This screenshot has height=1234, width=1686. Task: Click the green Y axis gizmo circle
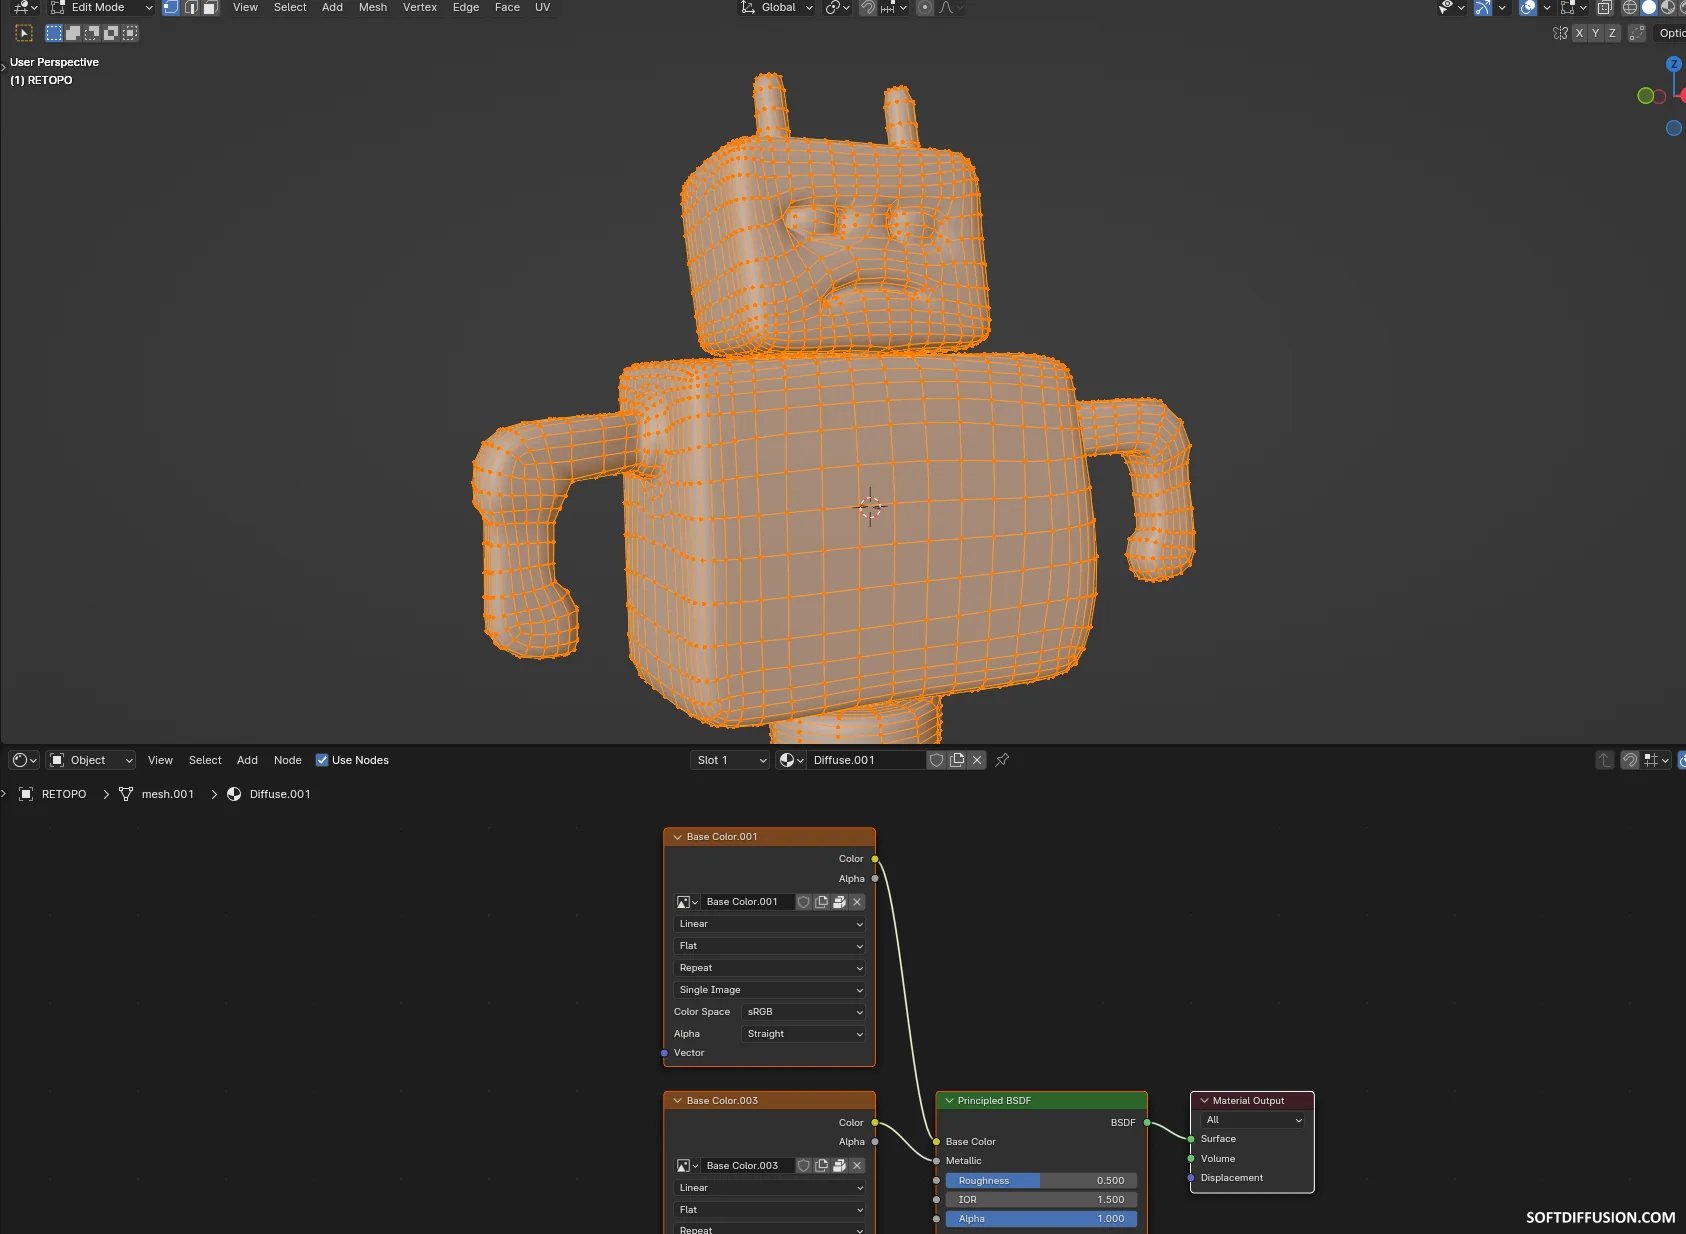click(1645, 96)
